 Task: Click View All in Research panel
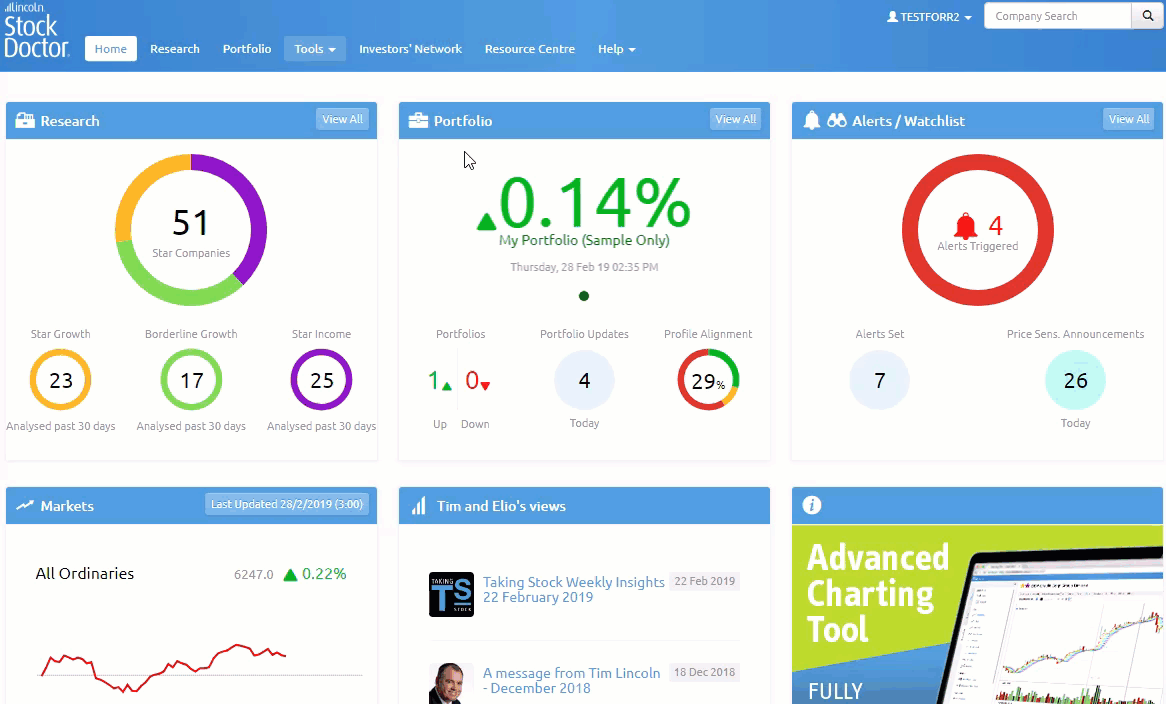(x=342, y=119)
